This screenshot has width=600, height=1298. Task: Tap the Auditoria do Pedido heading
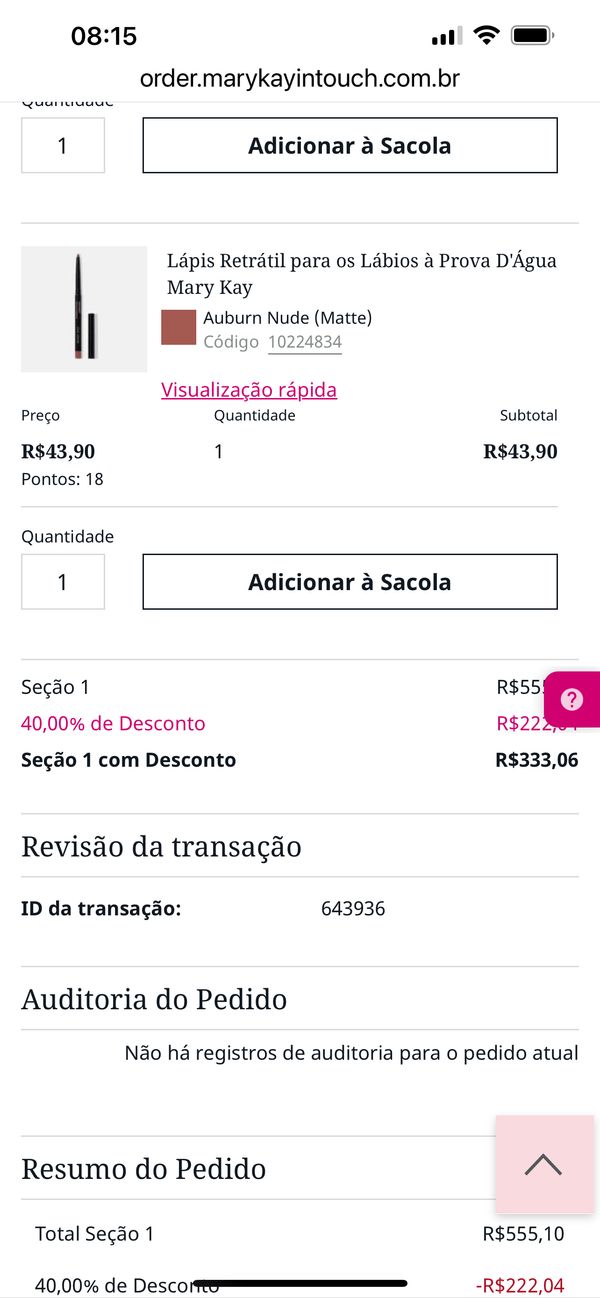[x=154, y=999]
